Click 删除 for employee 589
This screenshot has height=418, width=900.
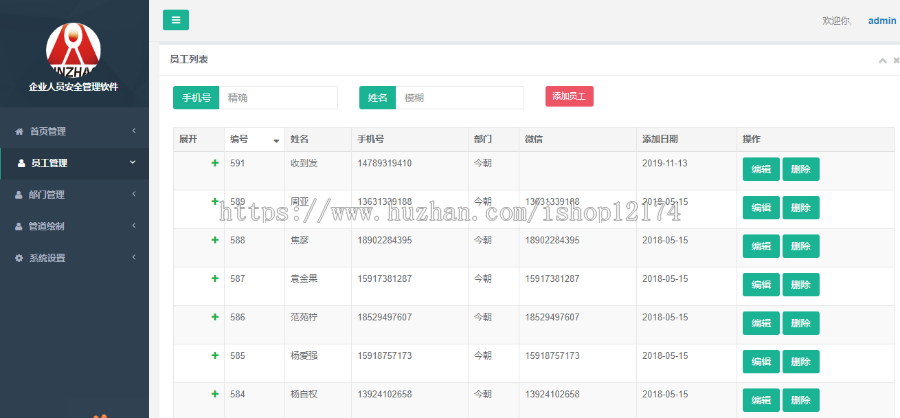[x=801, y=208]
